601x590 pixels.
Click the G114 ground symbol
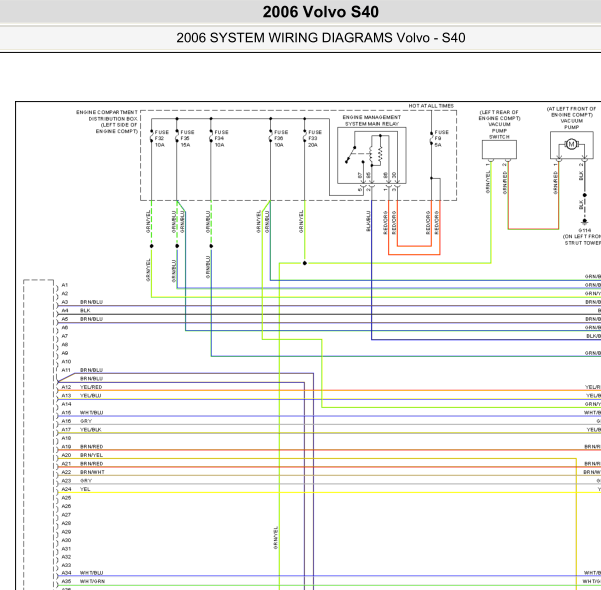tap(585, 222)
